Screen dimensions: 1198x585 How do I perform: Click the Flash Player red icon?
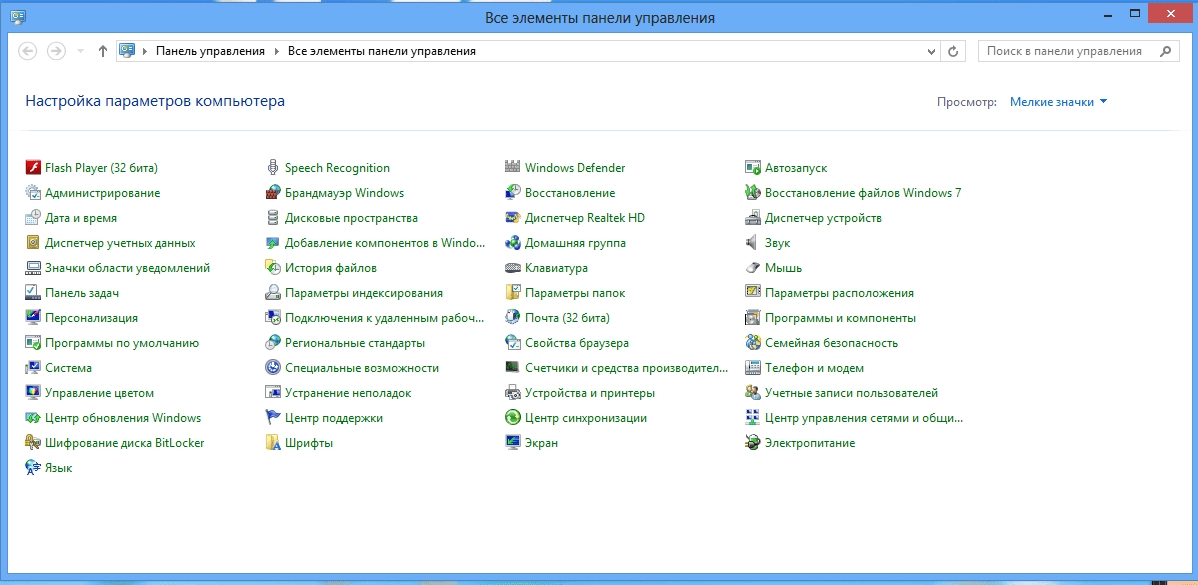click(x=33, y=168)
